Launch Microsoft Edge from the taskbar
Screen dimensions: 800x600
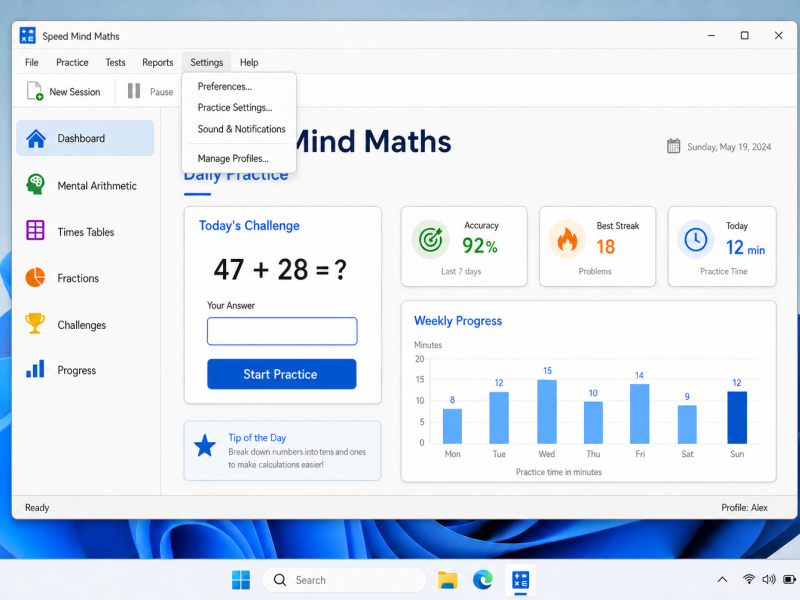tap(483, 580)
